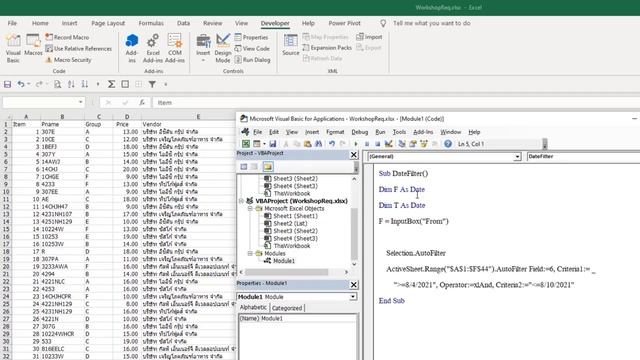Switch to Power Pivot tab
Image resolution: width=640 pixels, height=360 pixels.
click(x=344, y=23)
